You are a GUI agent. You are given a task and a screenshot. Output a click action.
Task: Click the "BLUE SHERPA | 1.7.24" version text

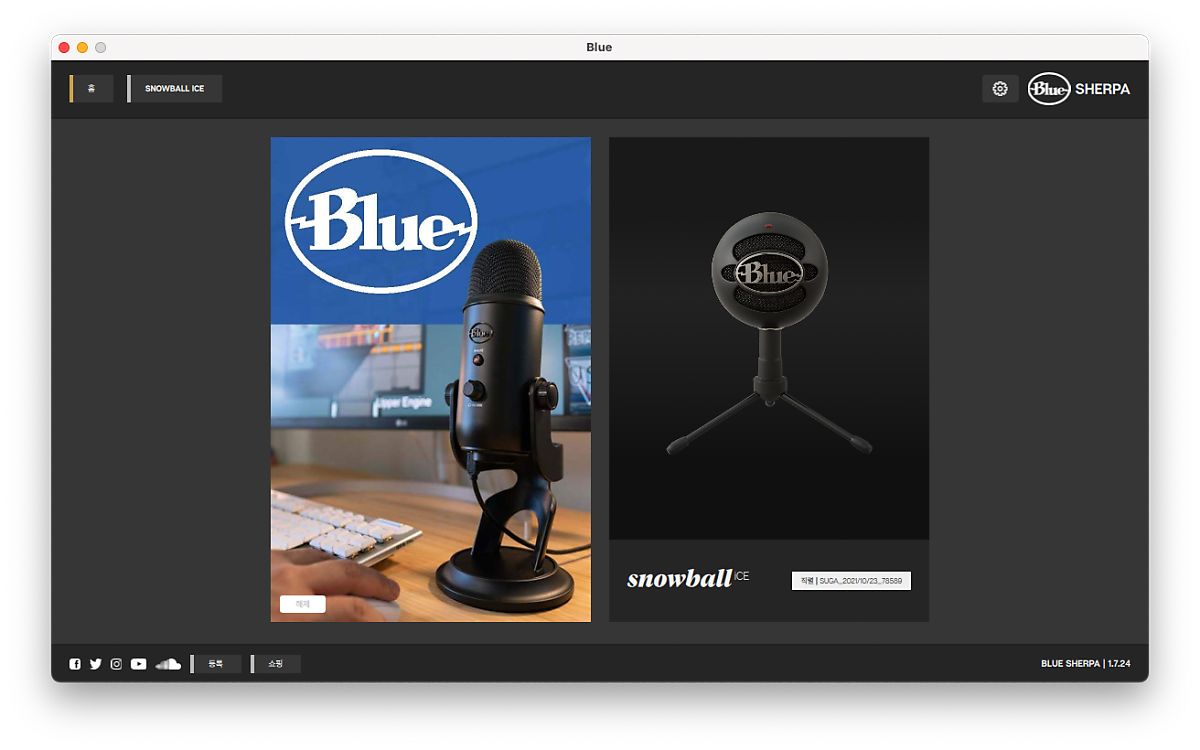point(1086,664)
